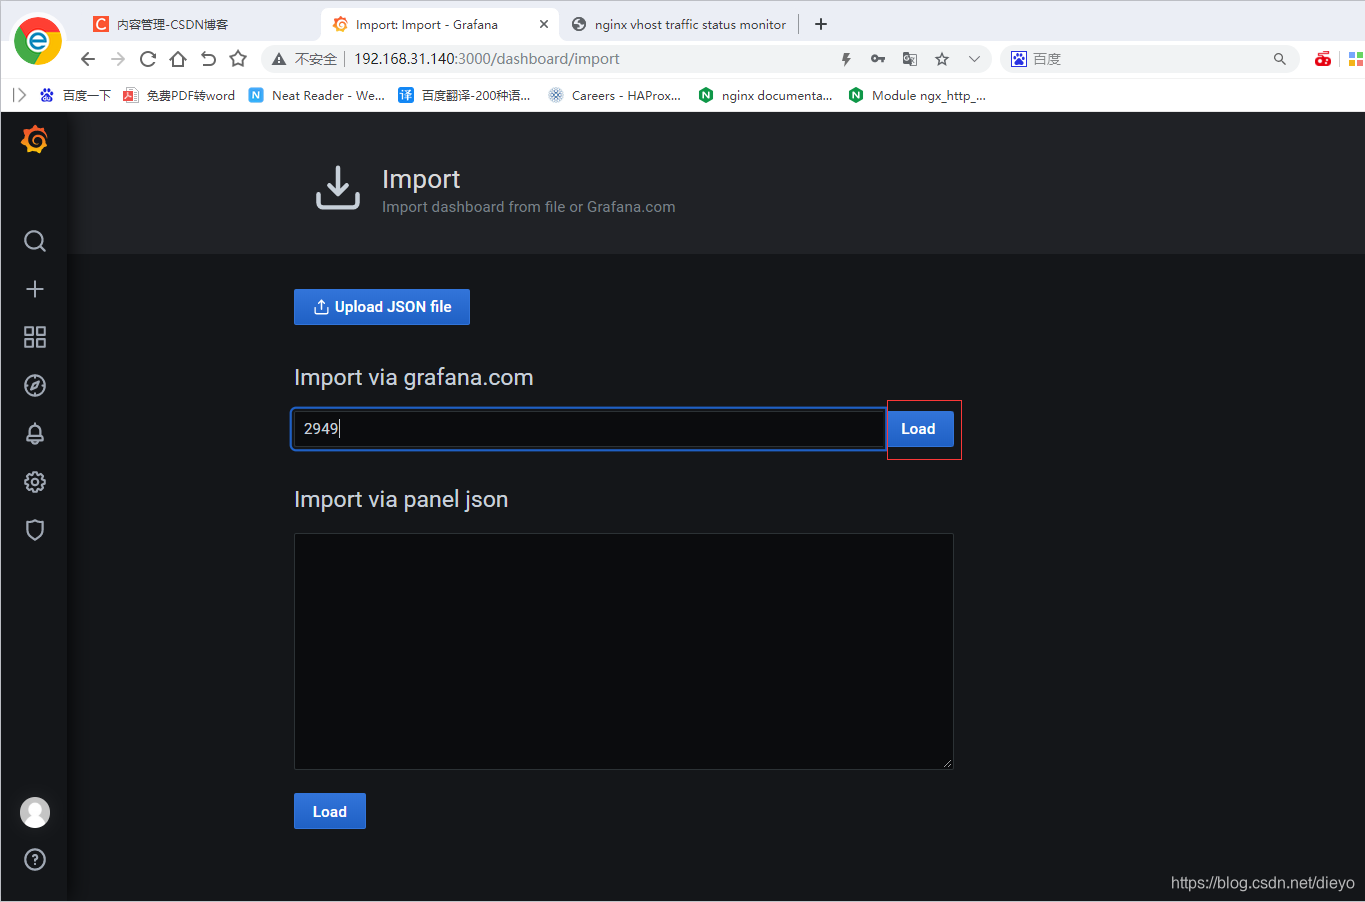Screen dimensions: 1365x902
Task: Open the Module ngx_http bookmark
Action: tap(917, 95)
